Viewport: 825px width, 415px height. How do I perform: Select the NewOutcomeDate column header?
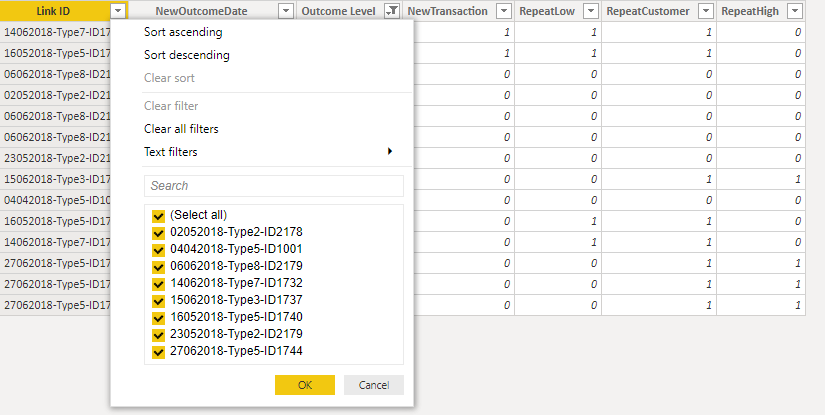coord(202,11)
